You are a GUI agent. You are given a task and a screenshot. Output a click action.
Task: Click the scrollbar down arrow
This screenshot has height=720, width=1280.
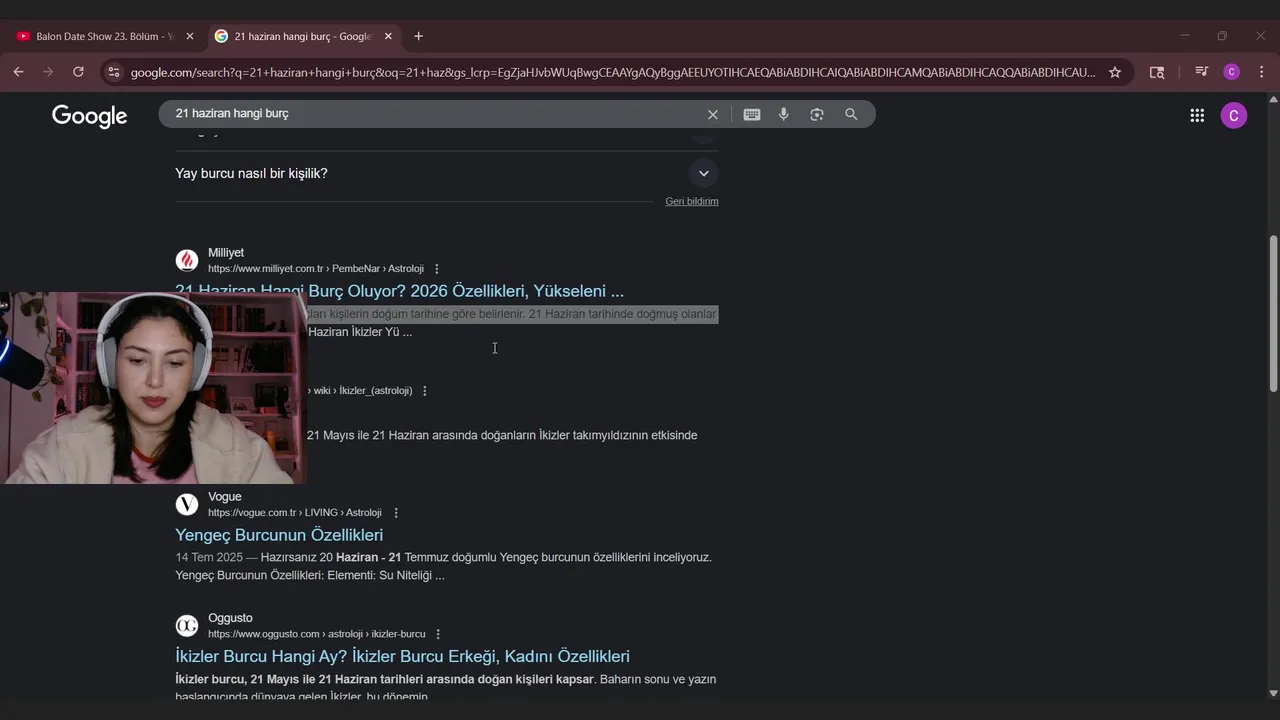click(1272, 692)
